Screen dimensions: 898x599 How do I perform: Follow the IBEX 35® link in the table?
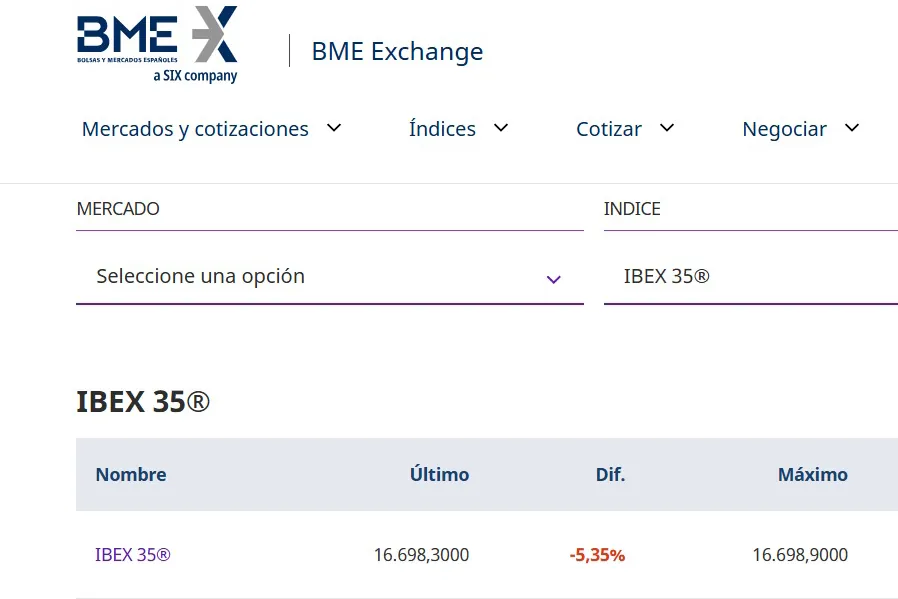point(132,554)
